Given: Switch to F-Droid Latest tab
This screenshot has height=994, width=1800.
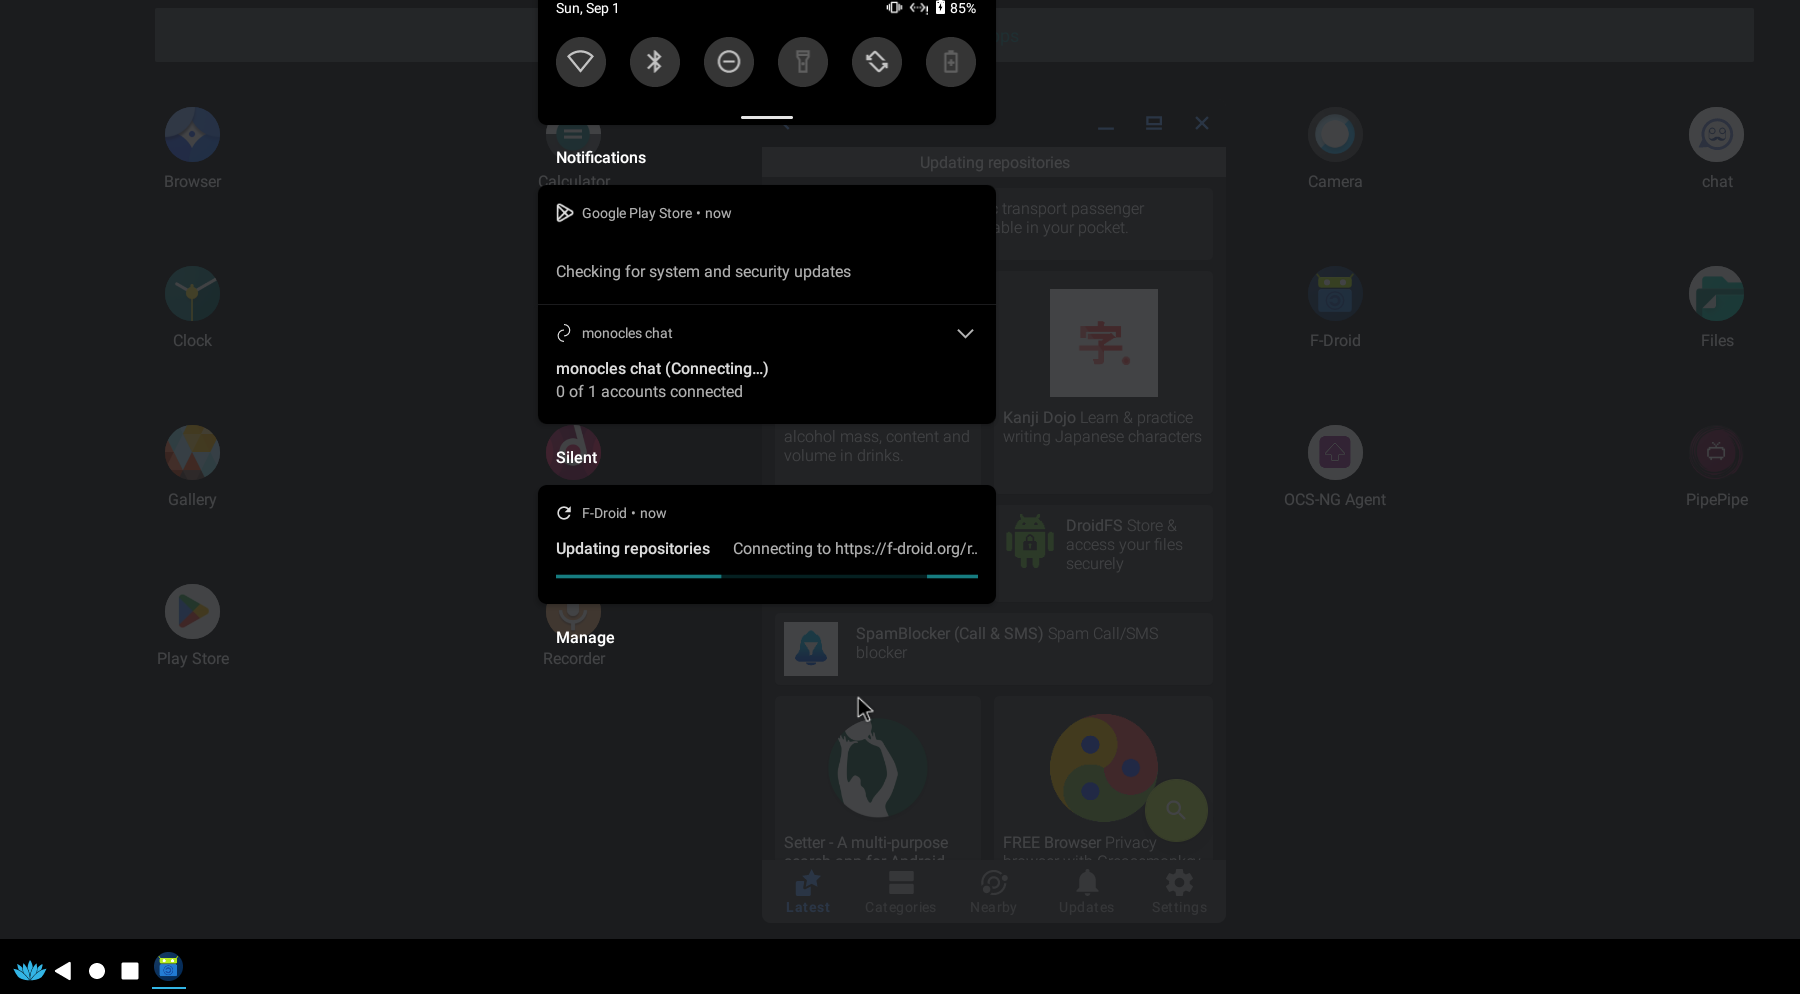Looking at the screenshot, I should pyautogui.click(x=808, y=892).
